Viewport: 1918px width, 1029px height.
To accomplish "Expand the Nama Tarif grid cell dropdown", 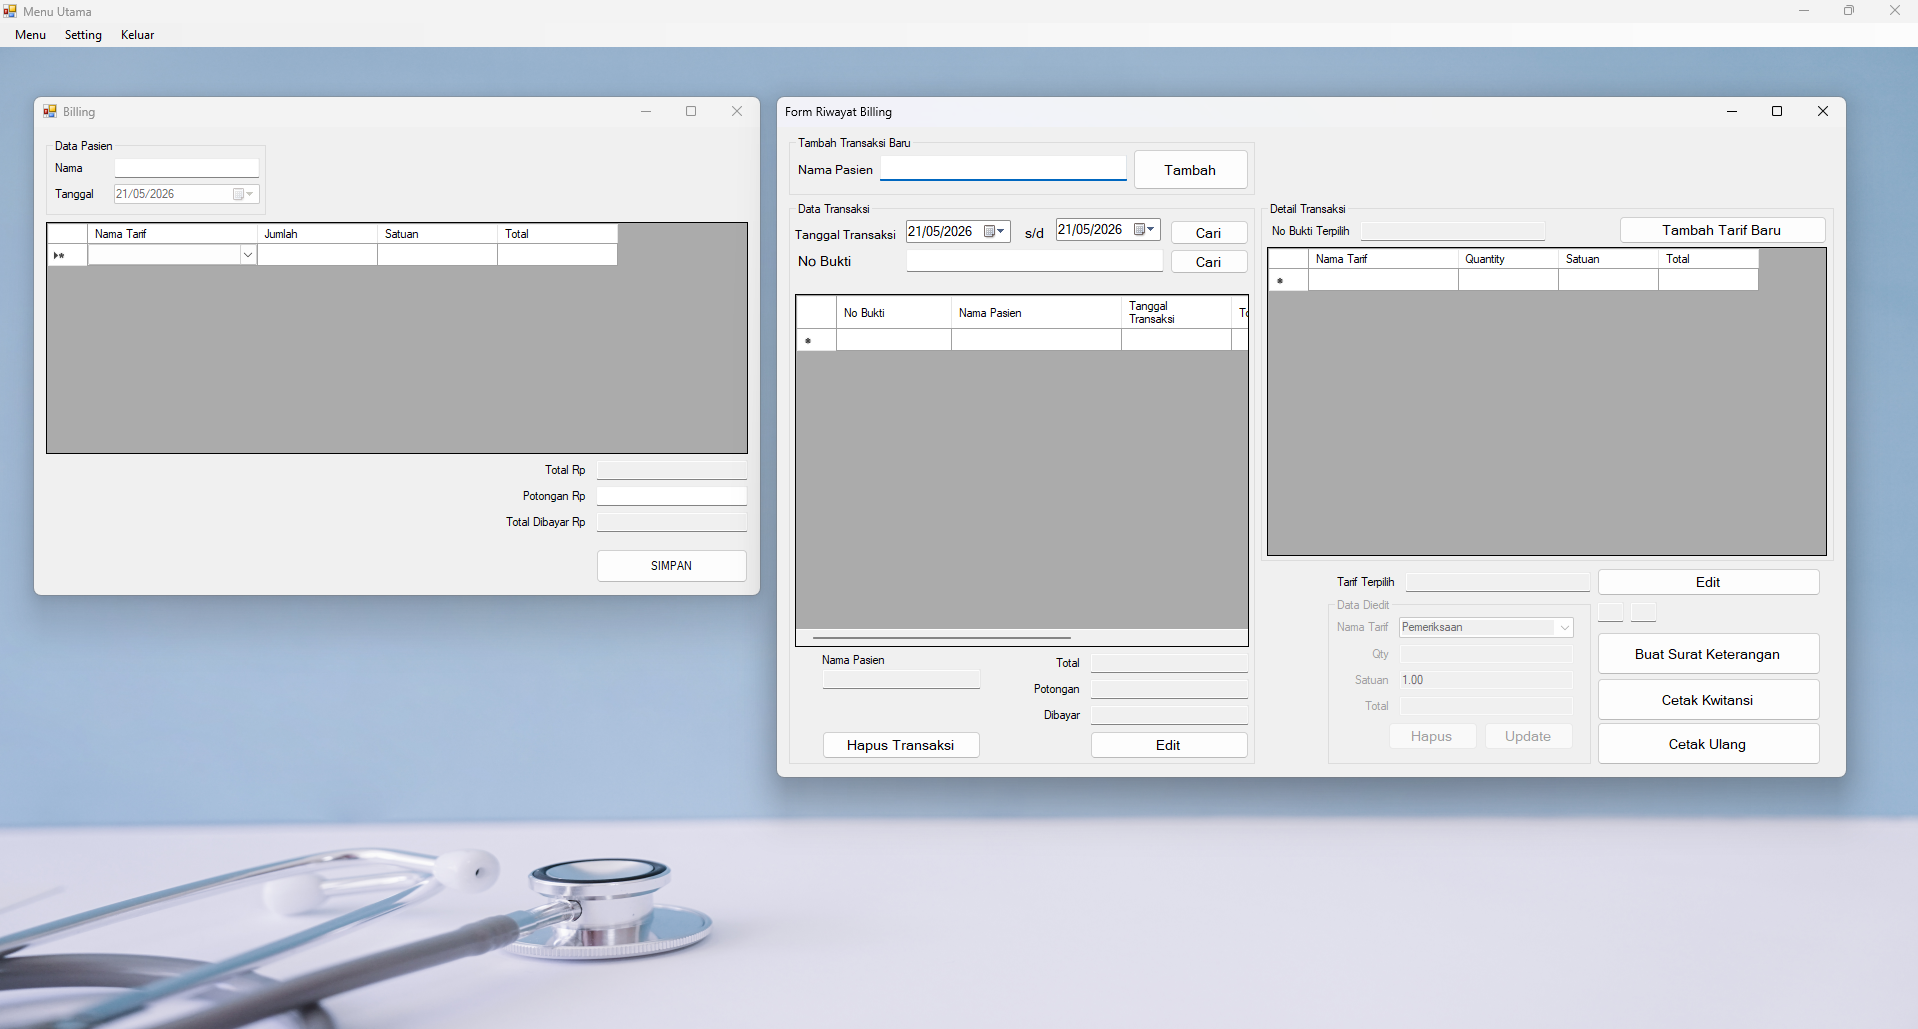I will (248, 255).
